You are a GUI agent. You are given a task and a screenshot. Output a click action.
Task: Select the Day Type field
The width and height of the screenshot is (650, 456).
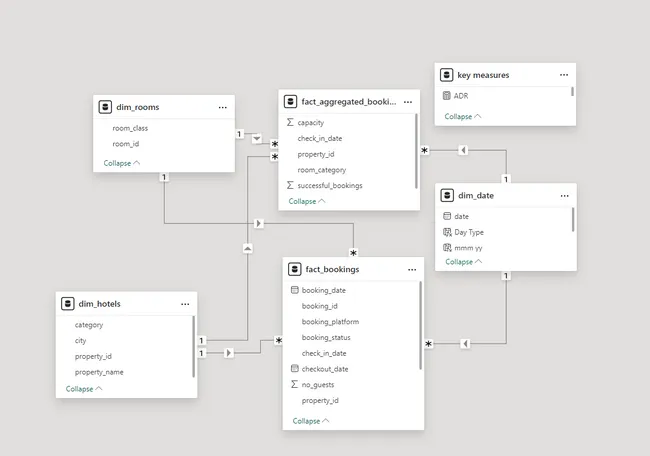[469, 232]
